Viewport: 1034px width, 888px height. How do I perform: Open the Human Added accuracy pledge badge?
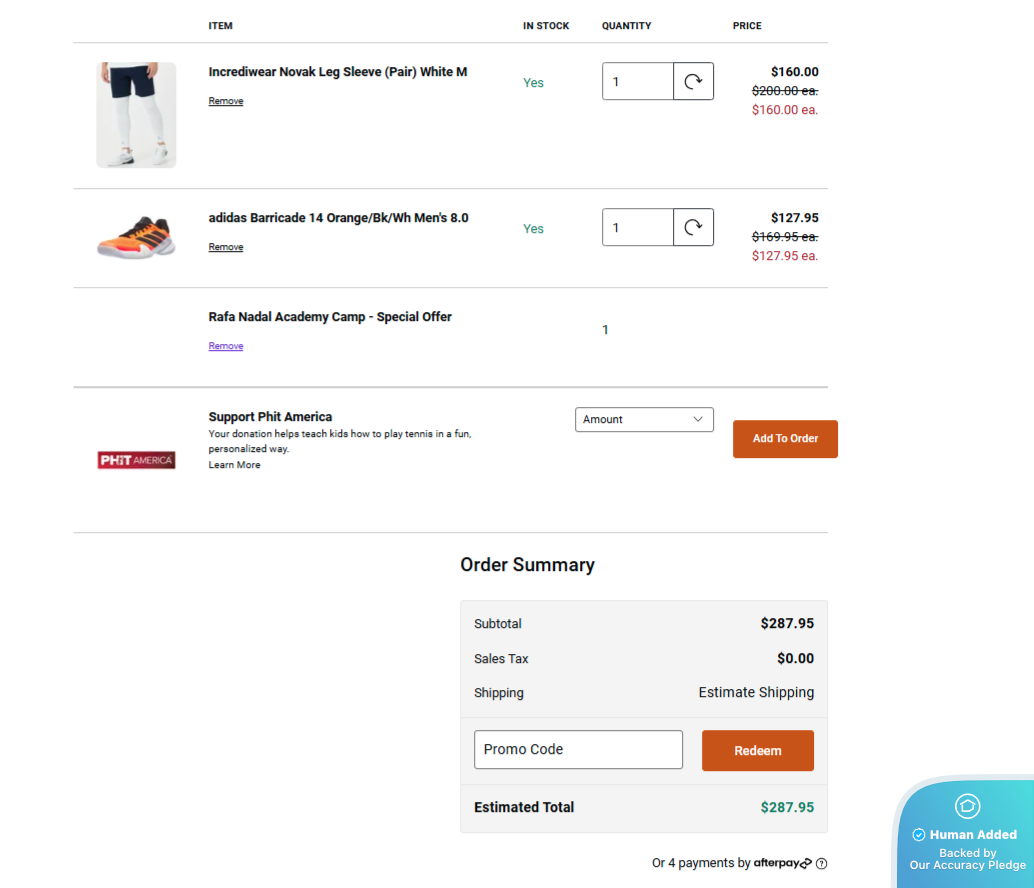[966, 835]
